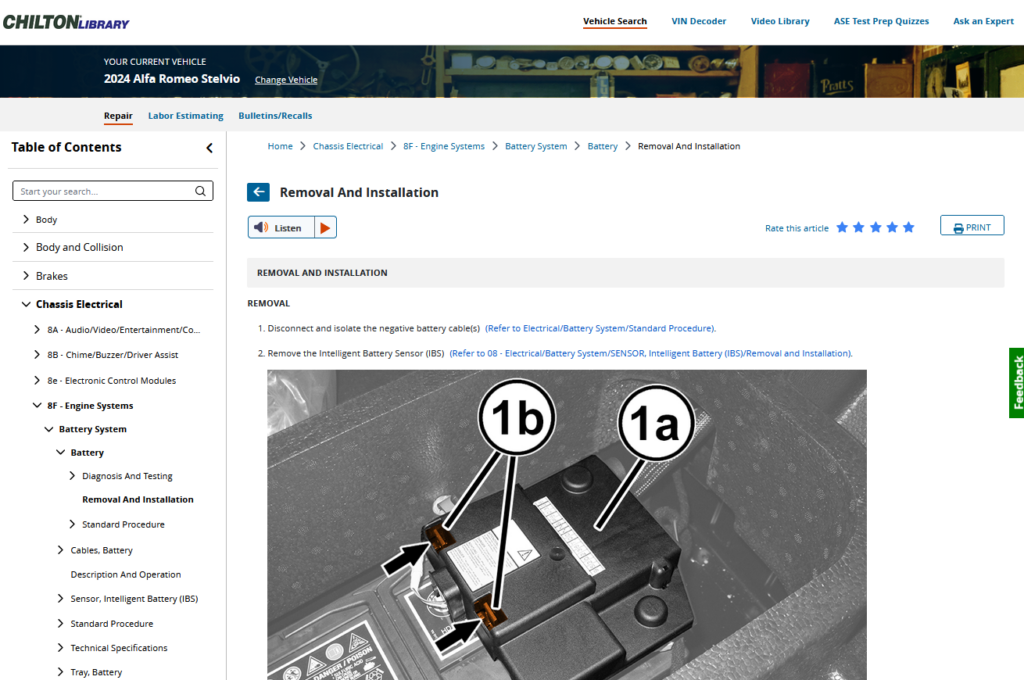Expand the Body and Collision section
Viewport: 1024px width, 680px height.
pos(26,247)
